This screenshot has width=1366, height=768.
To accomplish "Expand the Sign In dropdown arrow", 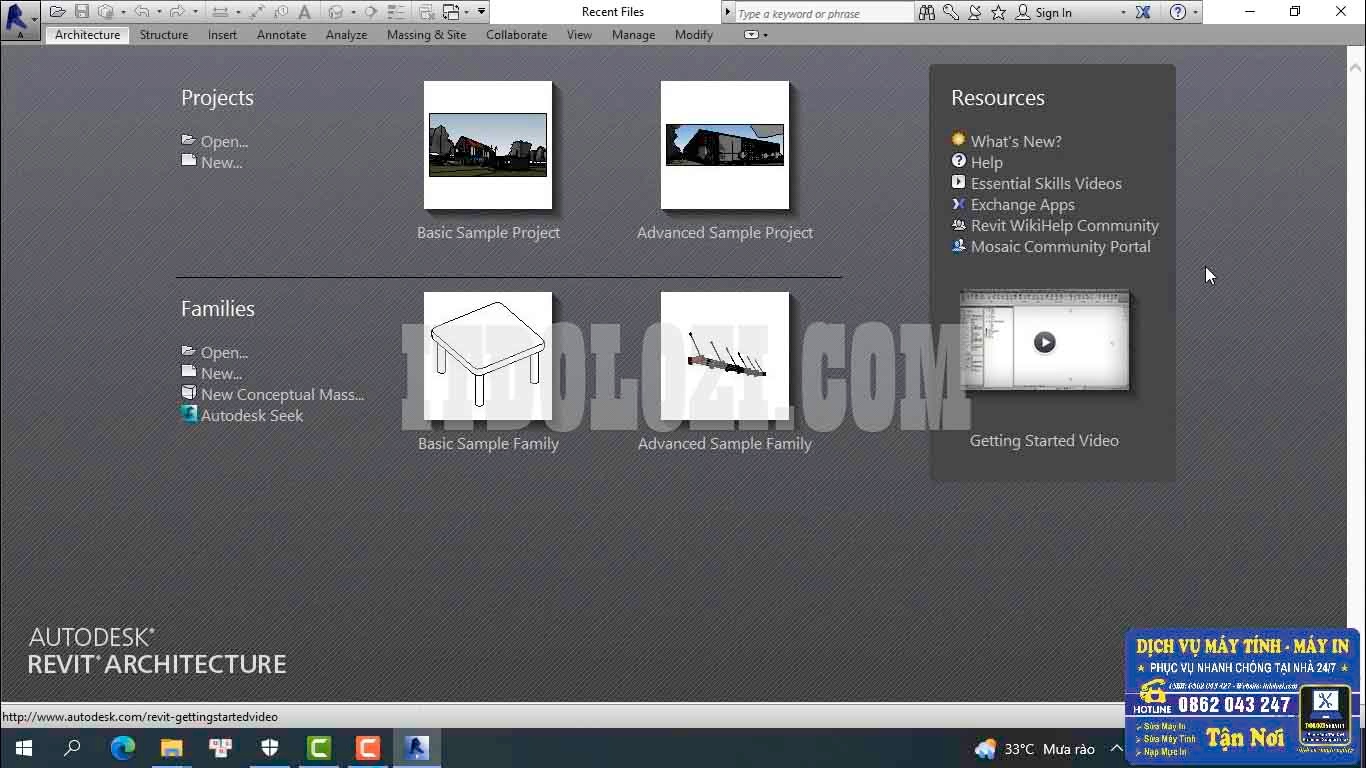I will 1123,13.
